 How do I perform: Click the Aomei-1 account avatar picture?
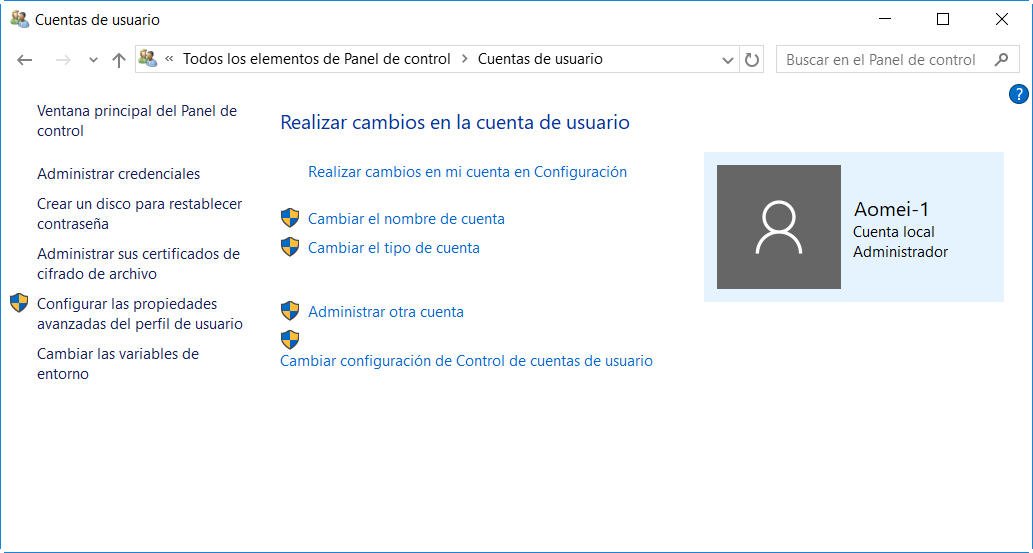point(779,227)
